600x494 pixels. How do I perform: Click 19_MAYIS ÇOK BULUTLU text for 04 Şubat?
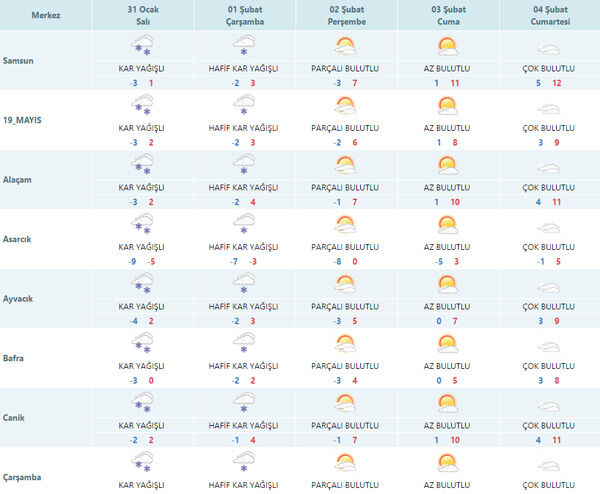point(549,128)
